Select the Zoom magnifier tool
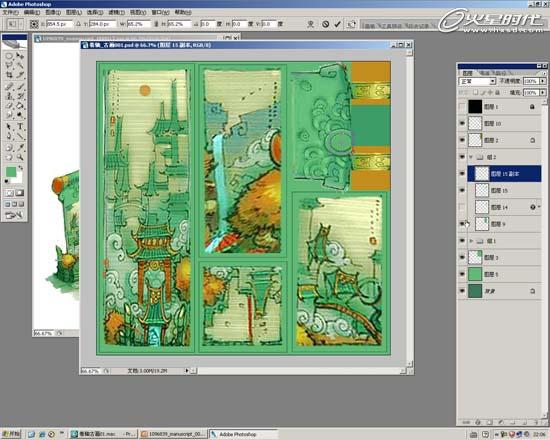Viewport: 550px width, 440px height. 20,157
